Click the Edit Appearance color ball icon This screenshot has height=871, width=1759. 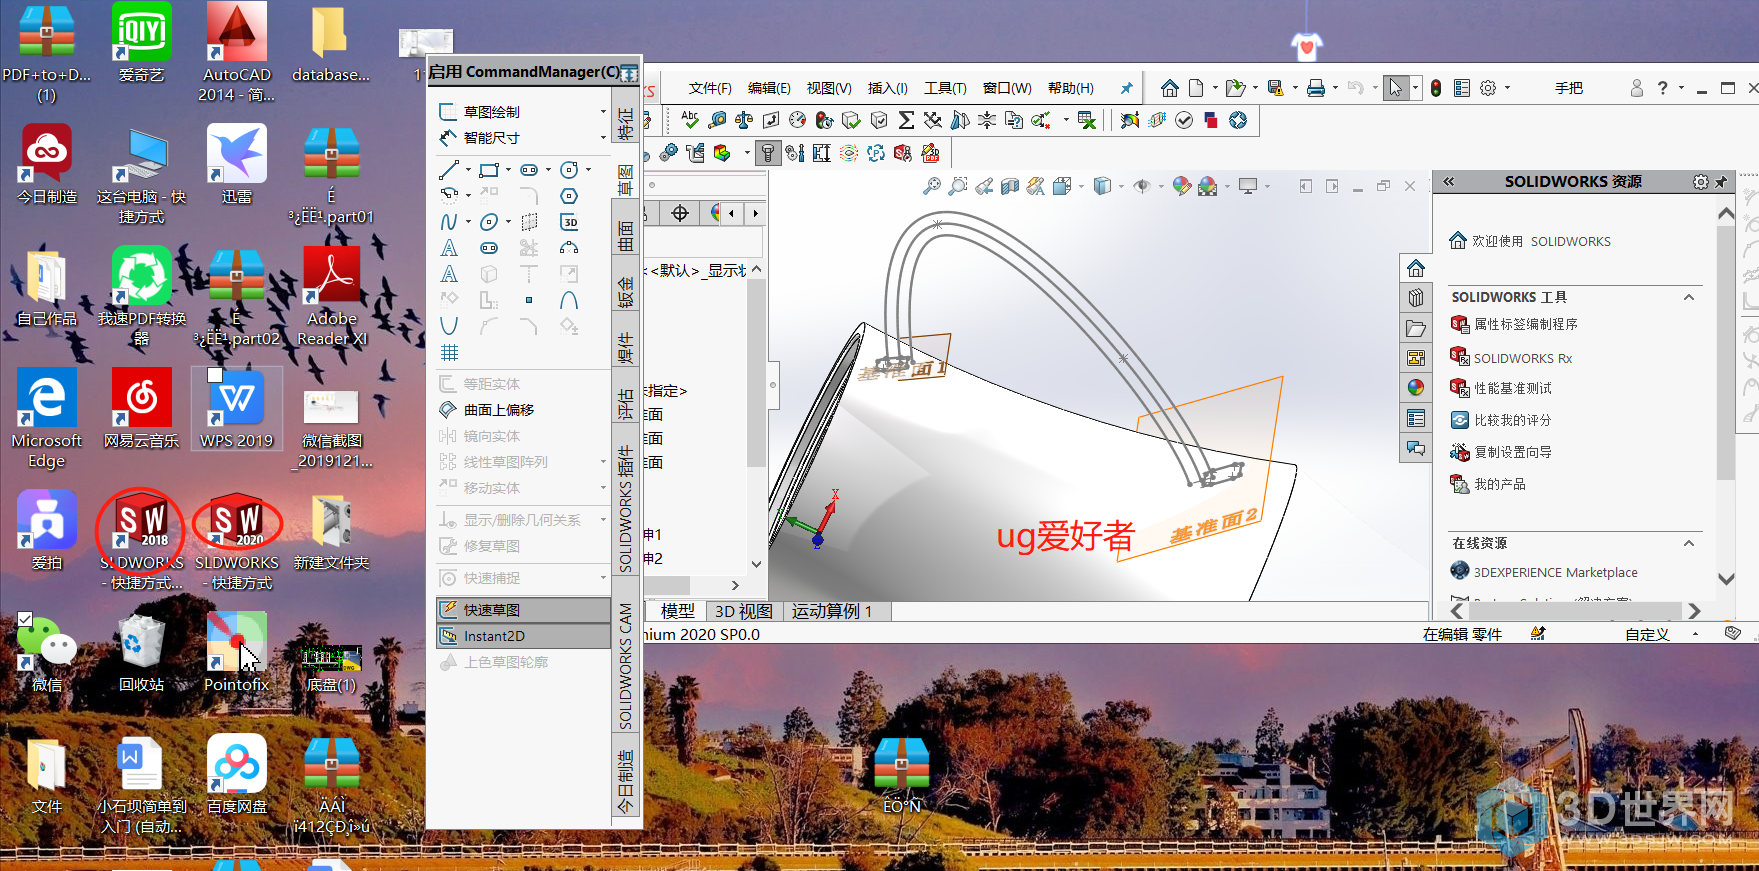pyautogui.click(x=1181, y=186)
